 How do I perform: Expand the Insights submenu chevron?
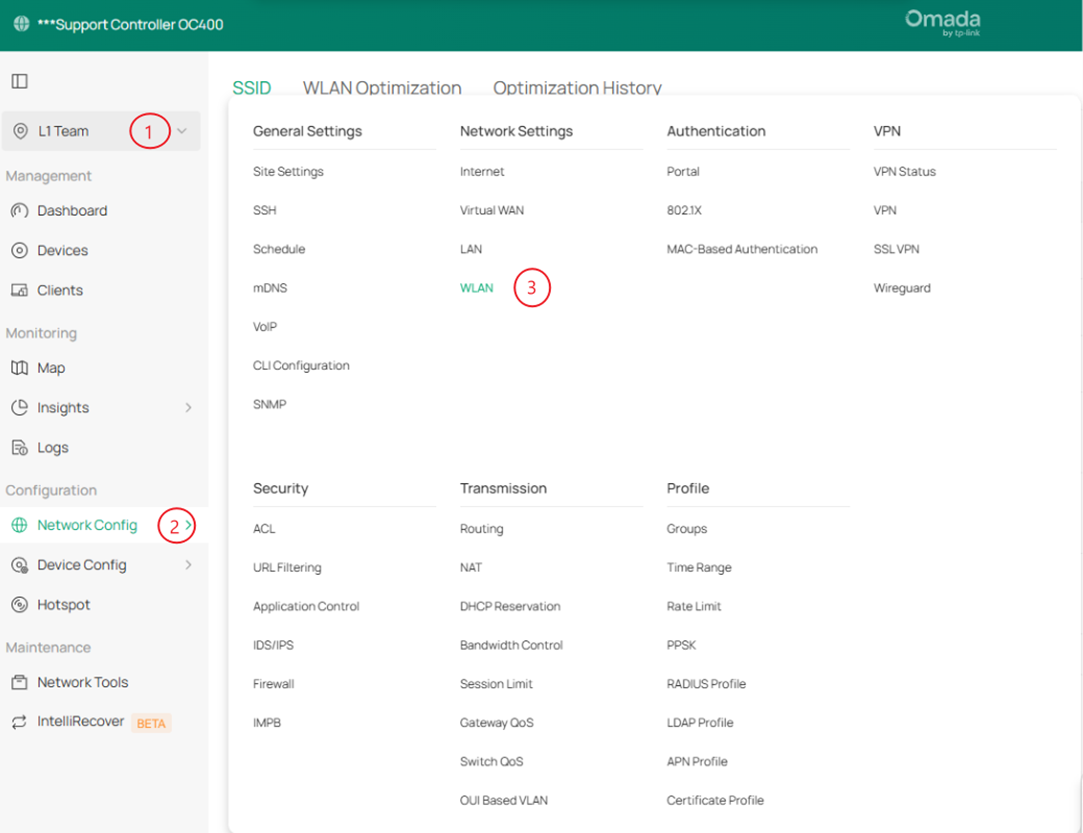(186, 407)
